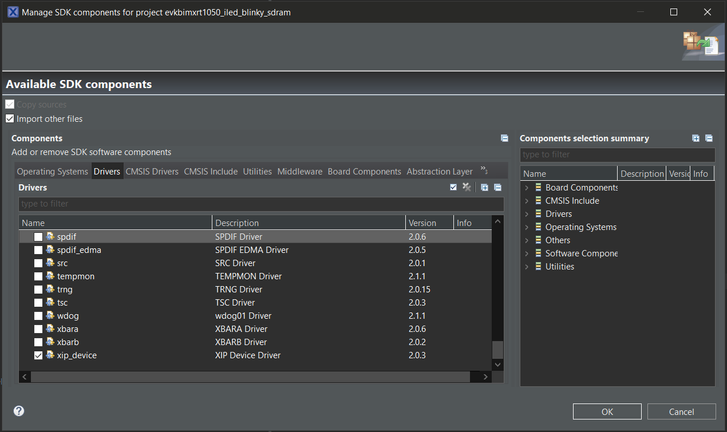This screenshot has height=432, width=727.
Task: Click the tempmon component icon
Action: (50, 276)
